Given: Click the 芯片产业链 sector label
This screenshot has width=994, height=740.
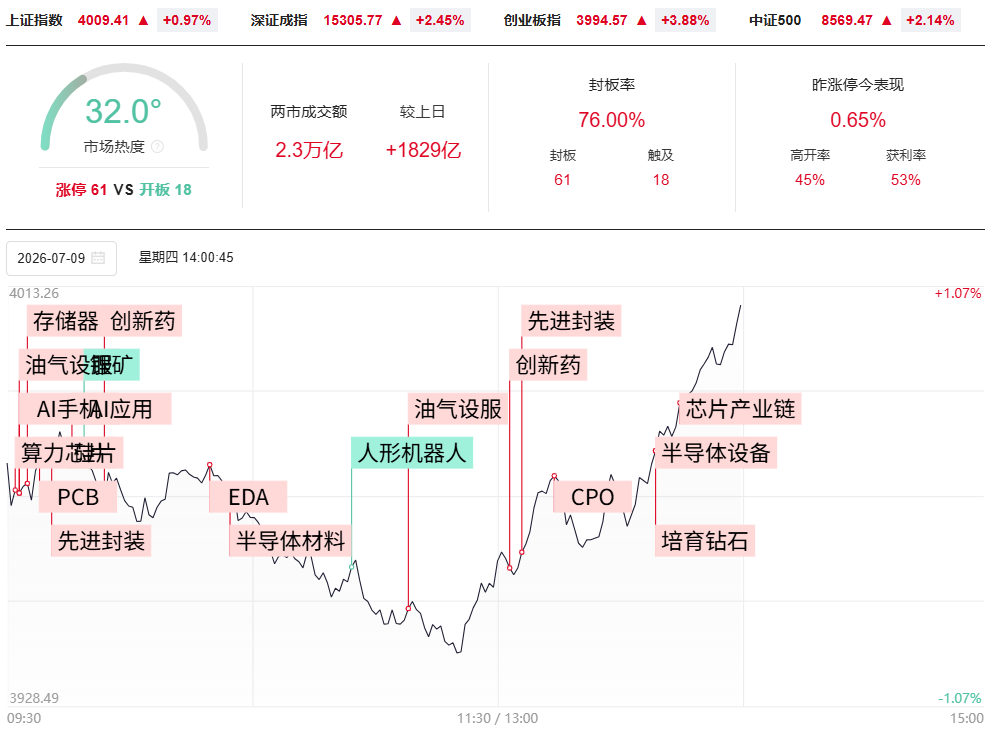Looking at the screenshot, I should click(x=740, y=409).
